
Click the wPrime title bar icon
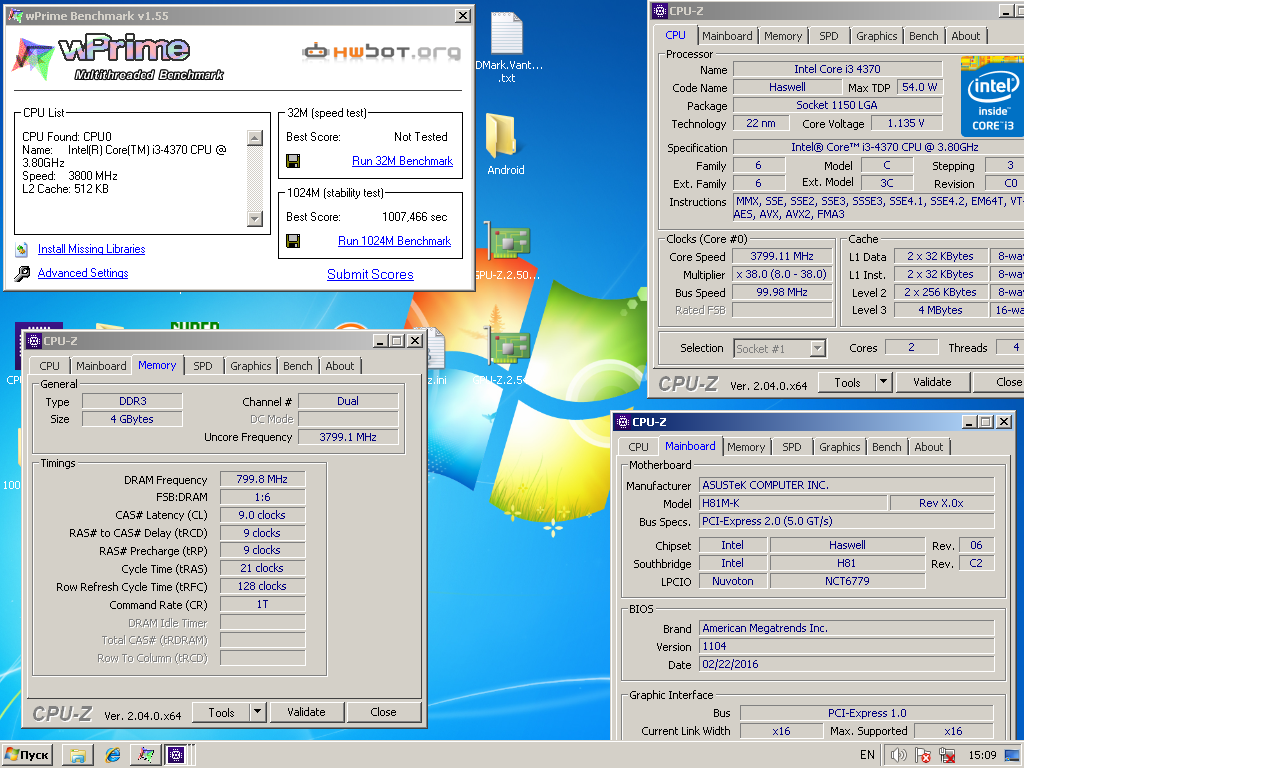point(15,16)
